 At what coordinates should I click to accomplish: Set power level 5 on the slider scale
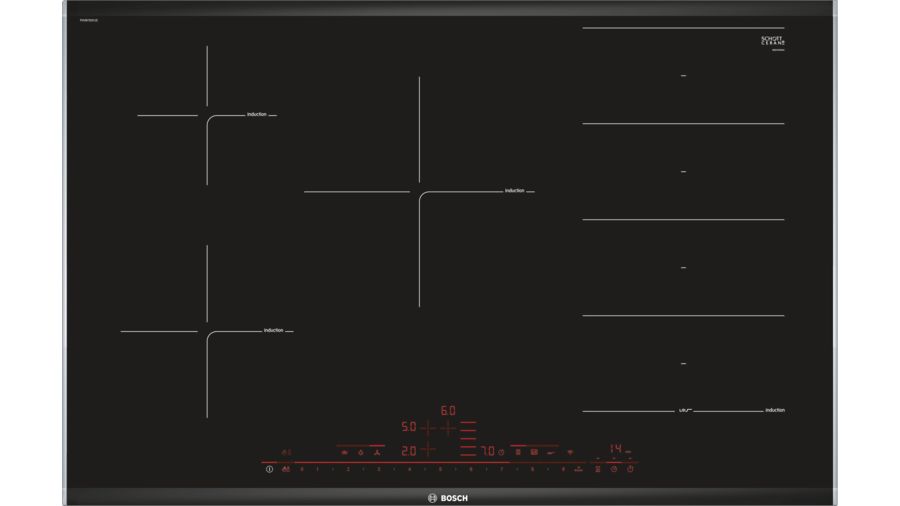pos(440,468)
